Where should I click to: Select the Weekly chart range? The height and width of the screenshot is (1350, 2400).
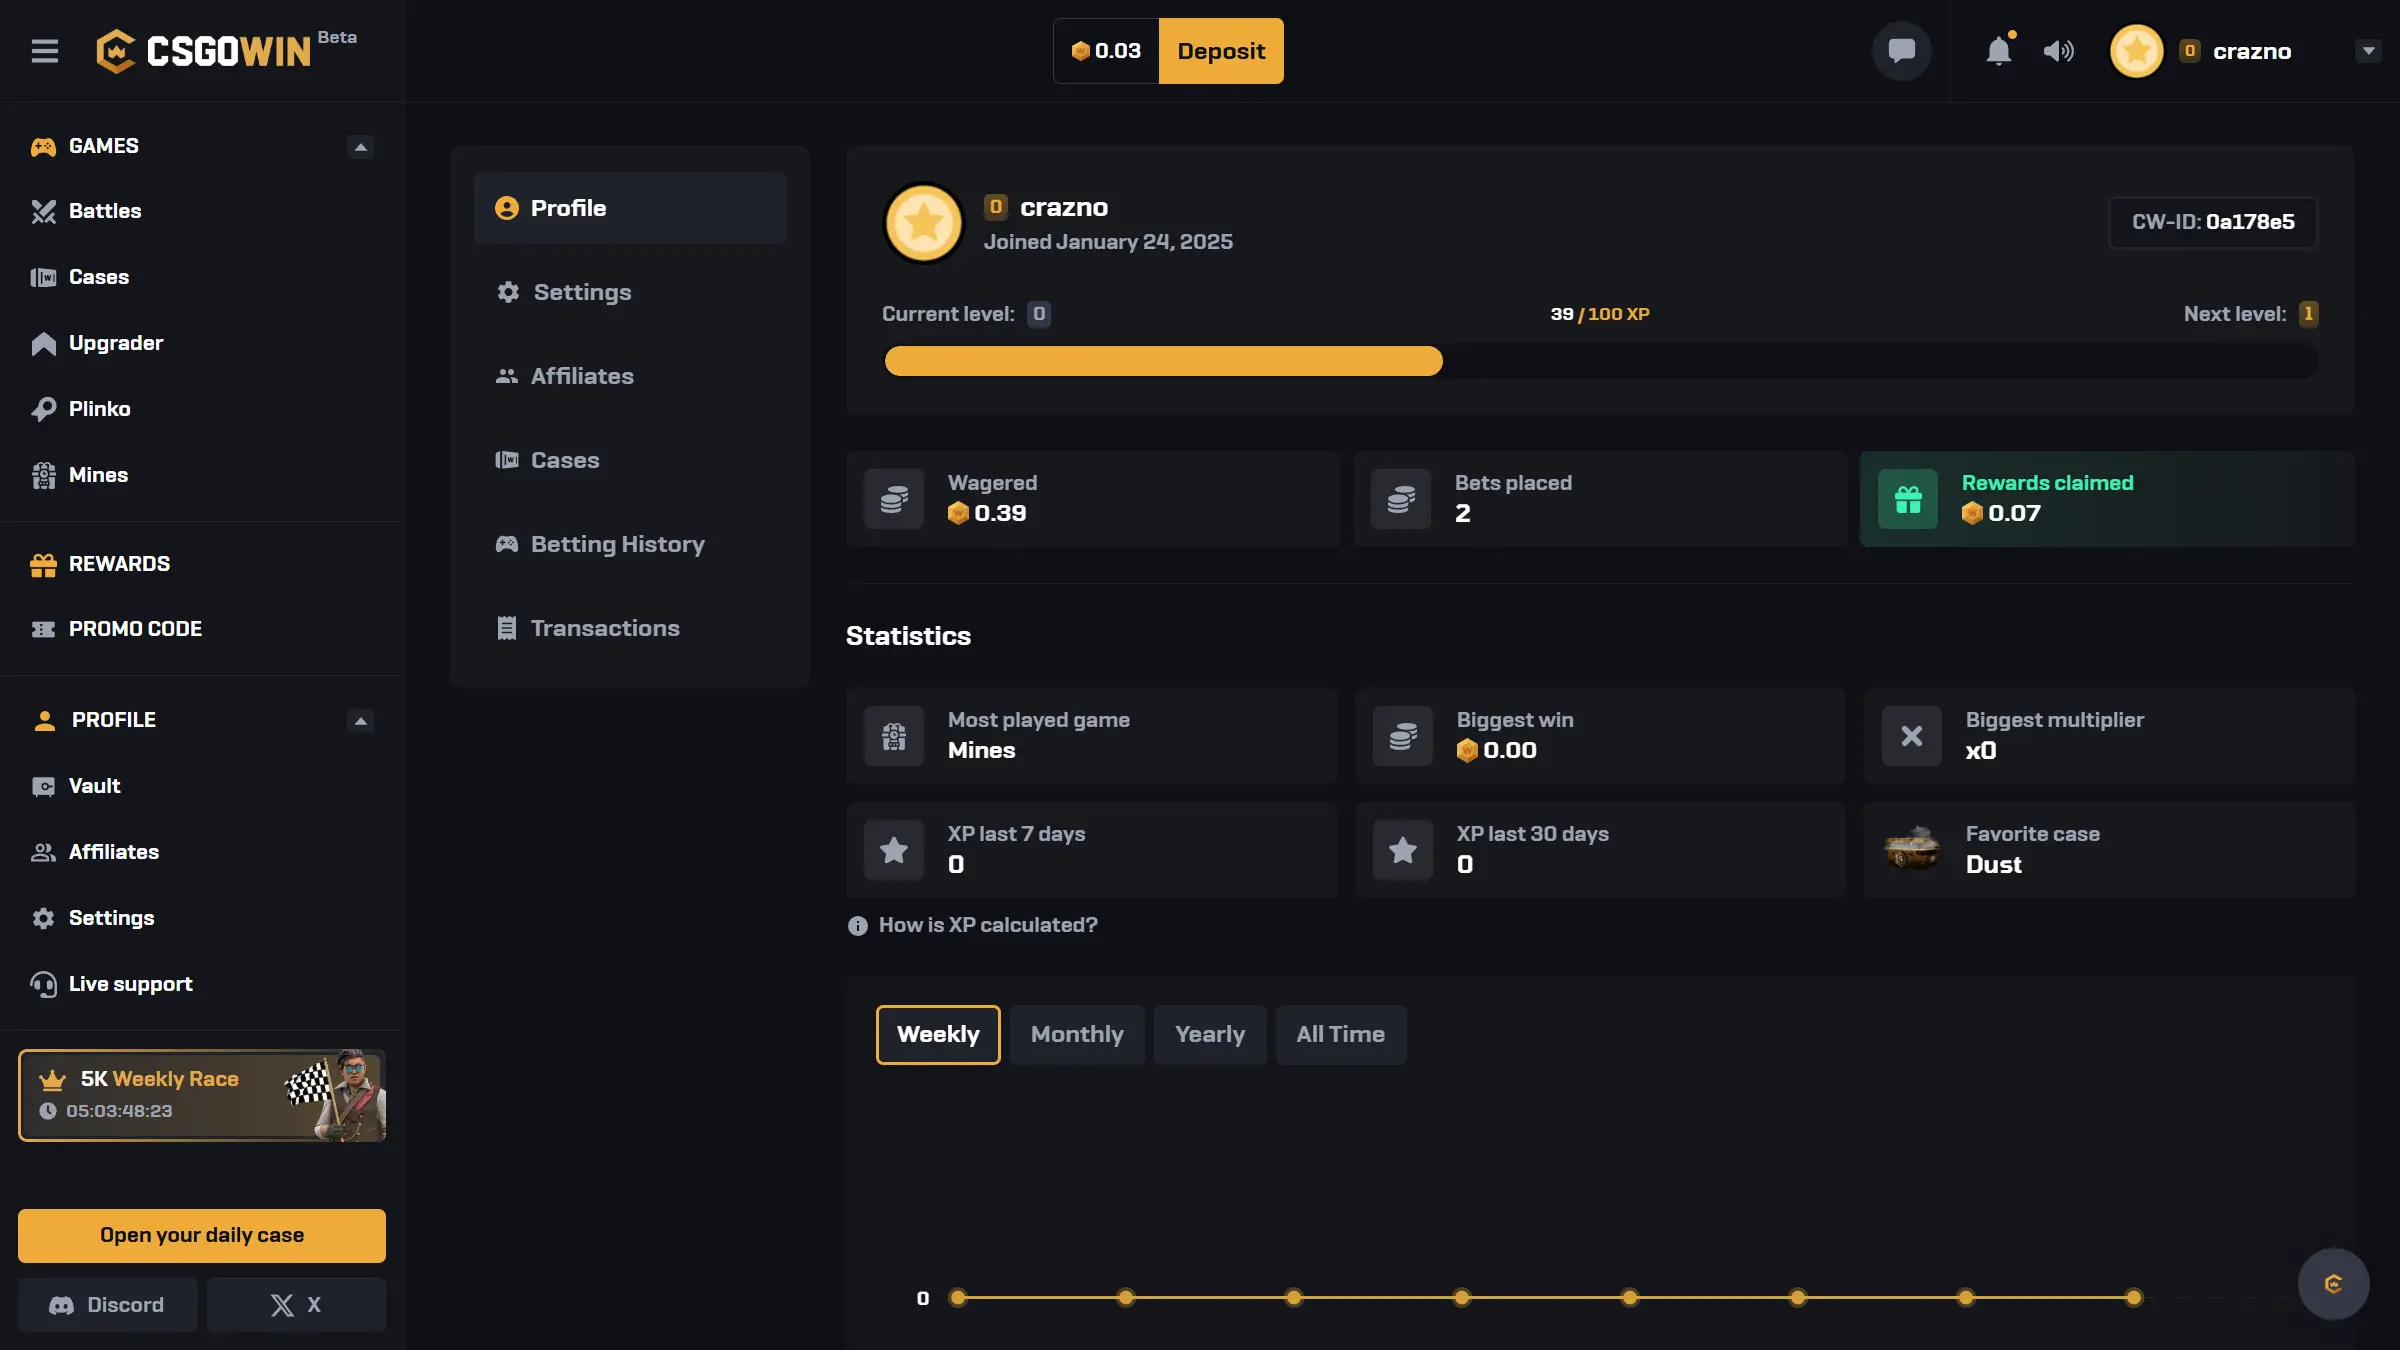pos(937,1034)
